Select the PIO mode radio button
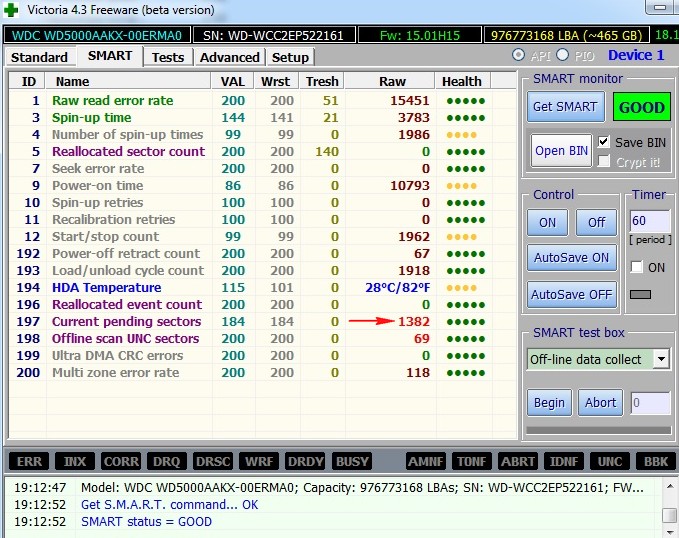The width and height of the screenshot is (679, 538). 563,55
